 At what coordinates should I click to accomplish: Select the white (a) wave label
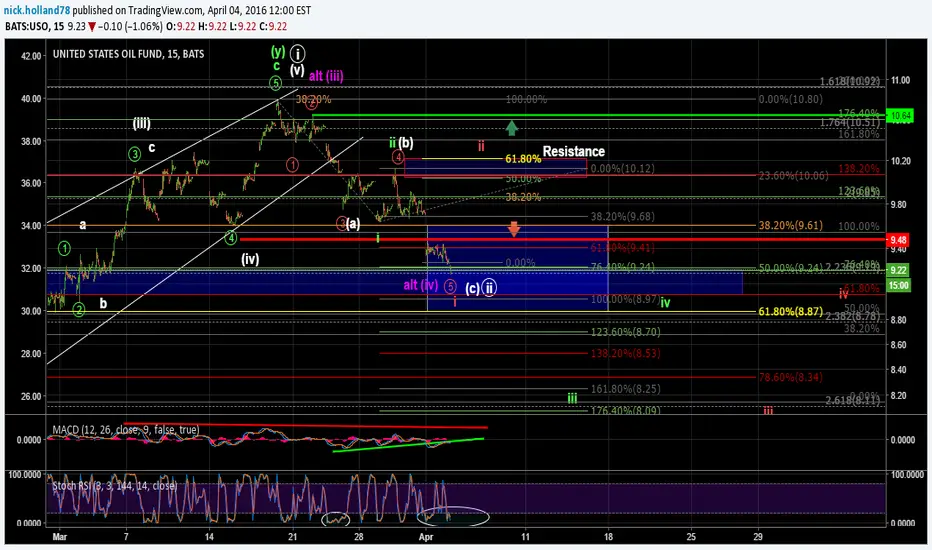click(353, 224)
